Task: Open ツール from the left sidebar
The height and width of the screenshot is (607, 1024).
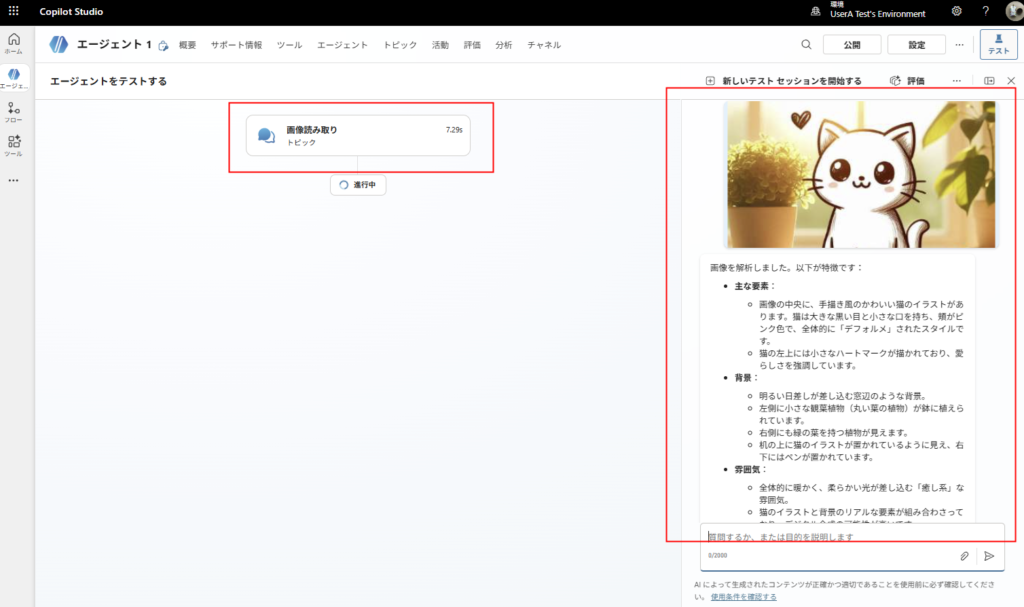Action: [x=14, y=143]
